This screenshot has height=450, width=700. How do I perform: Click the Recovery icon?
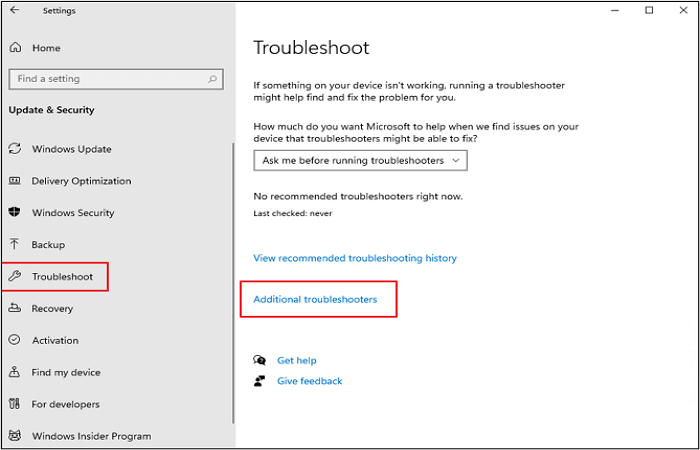pos(15,309)
